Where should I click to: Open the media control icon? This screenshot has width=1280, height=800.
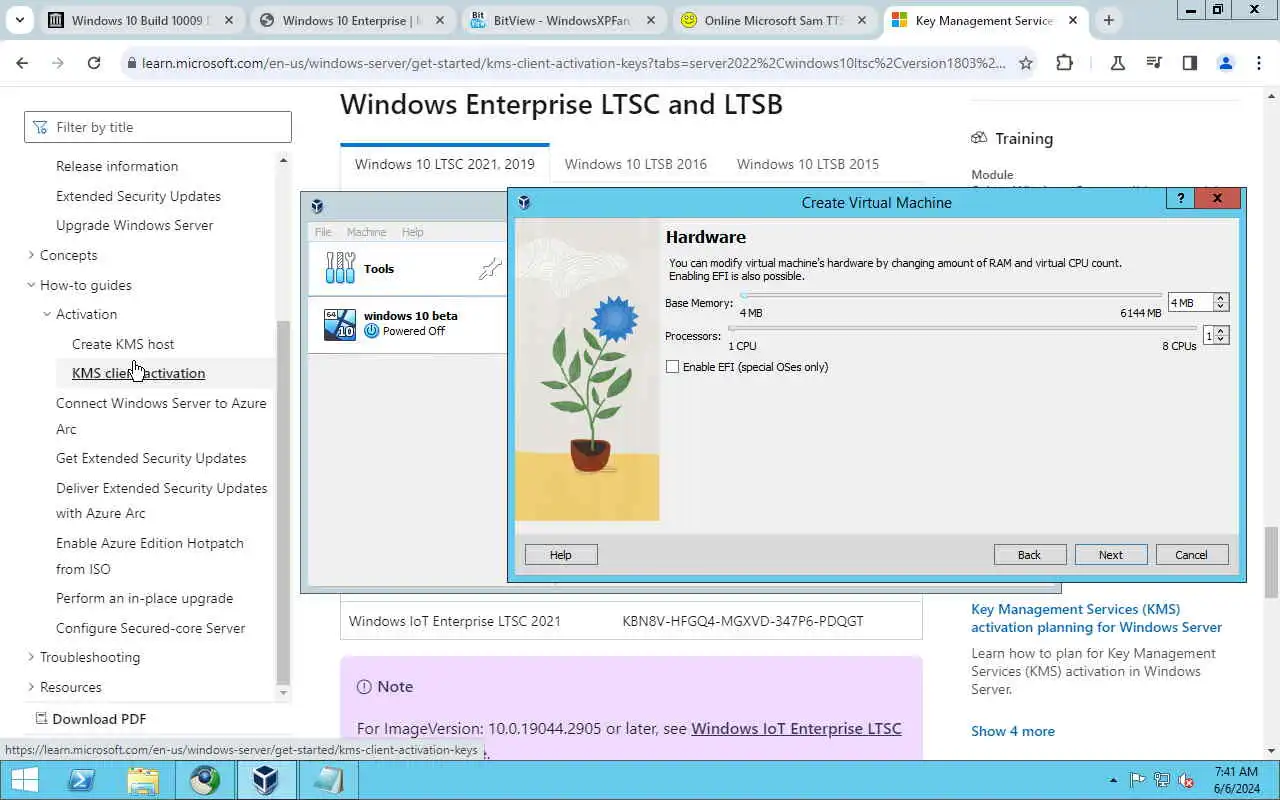(1154, 63)
